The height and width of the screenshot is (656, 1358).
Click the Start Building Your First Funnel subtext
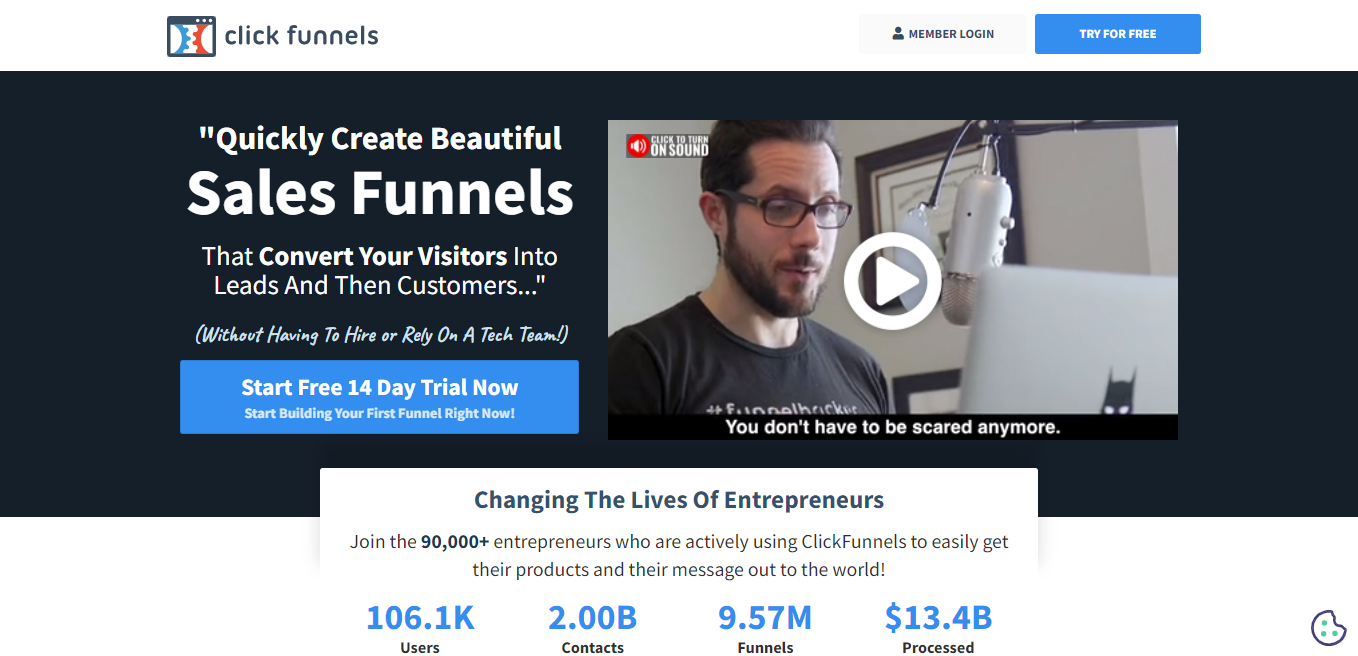(379, 414)
